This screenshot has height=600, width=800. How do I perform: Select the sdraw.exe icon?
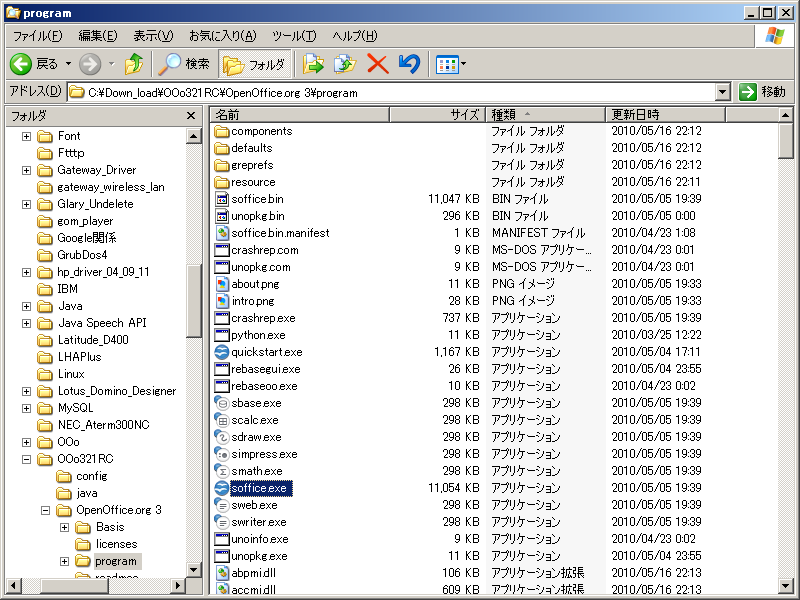click(x=221, y=437)
